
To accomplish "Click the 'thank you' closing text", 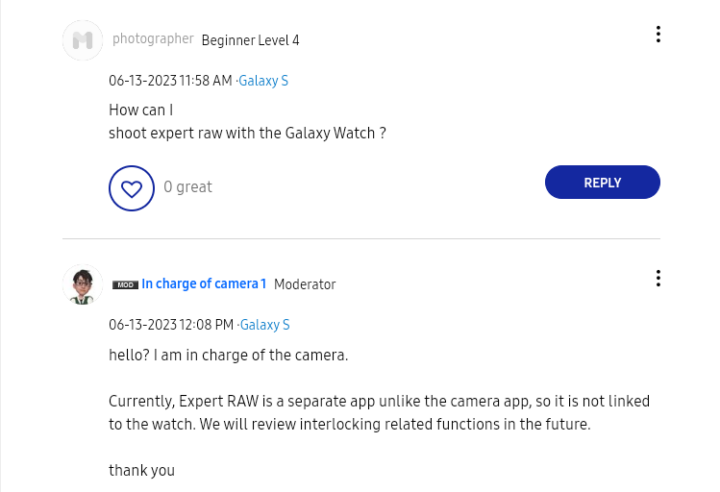I will (142, 470).
